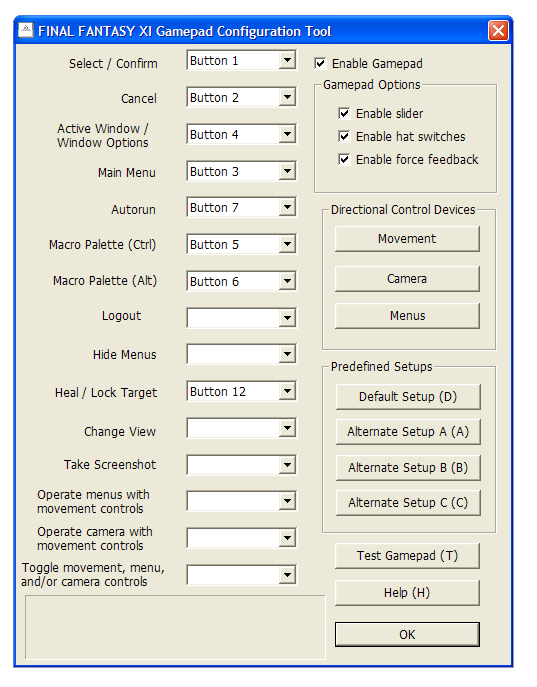Viewport: 537px width, 687px height.
Task: Click the application icon in title bar
Action: pyautogui.click(x=26, y=30)
